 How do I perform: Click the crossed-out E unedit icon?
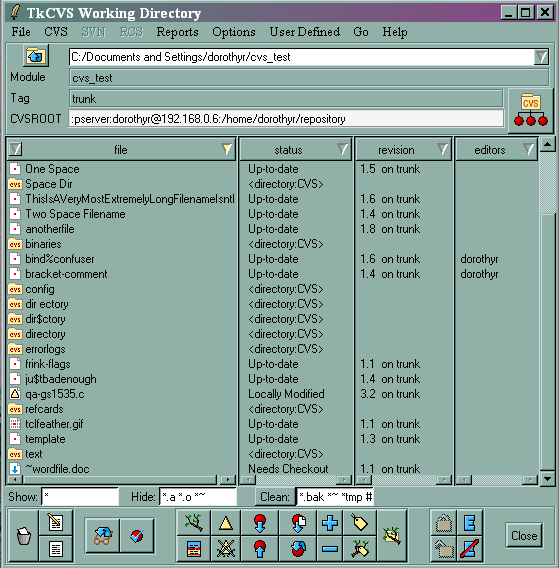click(470, 549)
